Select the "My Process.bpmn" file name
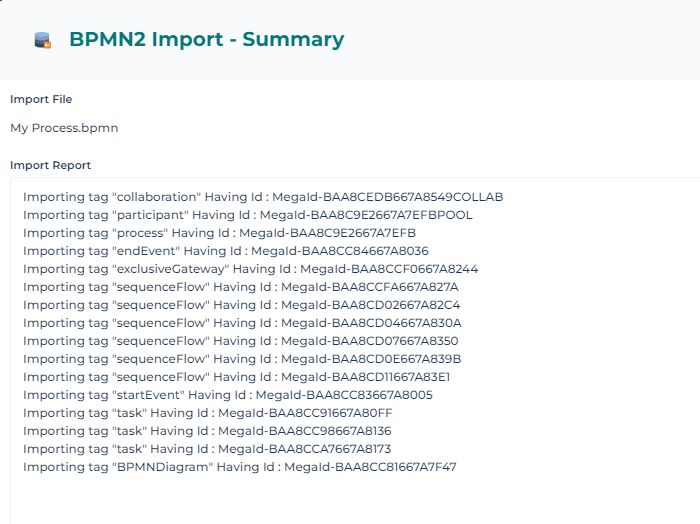700x524 pixels. tap(64, 128)
